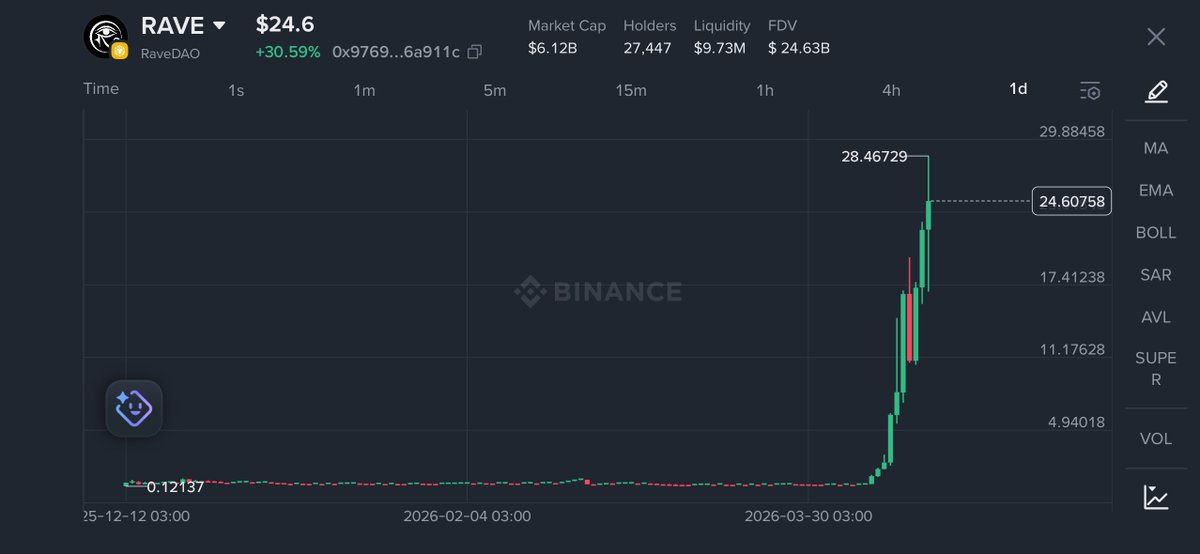Tap the 4.94018 price axis label

click(1076, 422)
